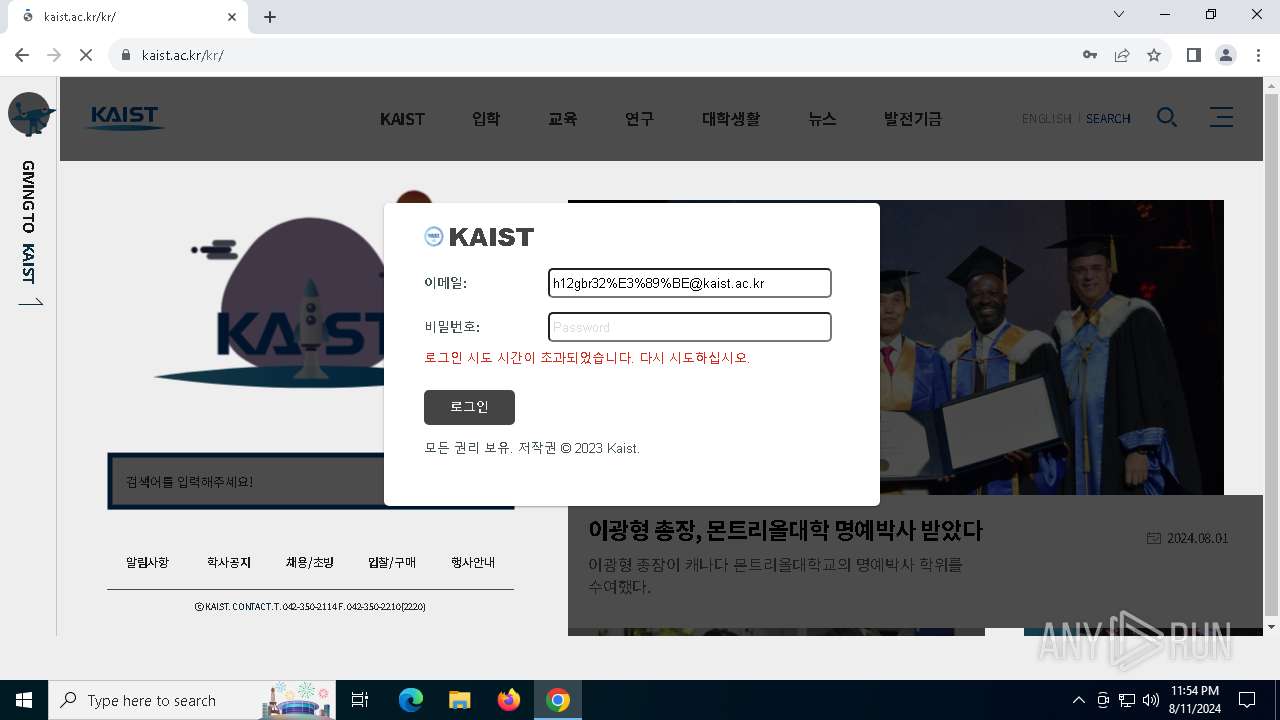Screen dimensions: 1280x720
Task: Select the 알림사항 tab
Action: pyautogui.click(x=148, y=563)
